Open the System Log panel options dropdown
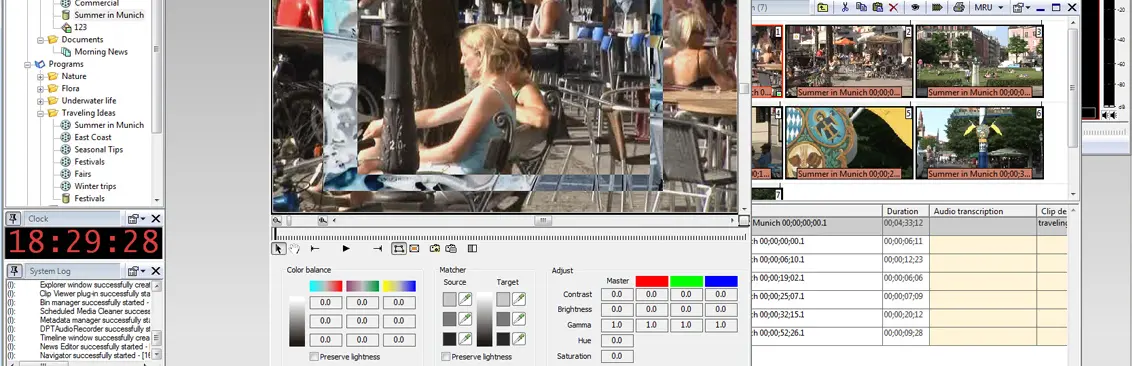The image size is (1132, 366). (136, 271)
